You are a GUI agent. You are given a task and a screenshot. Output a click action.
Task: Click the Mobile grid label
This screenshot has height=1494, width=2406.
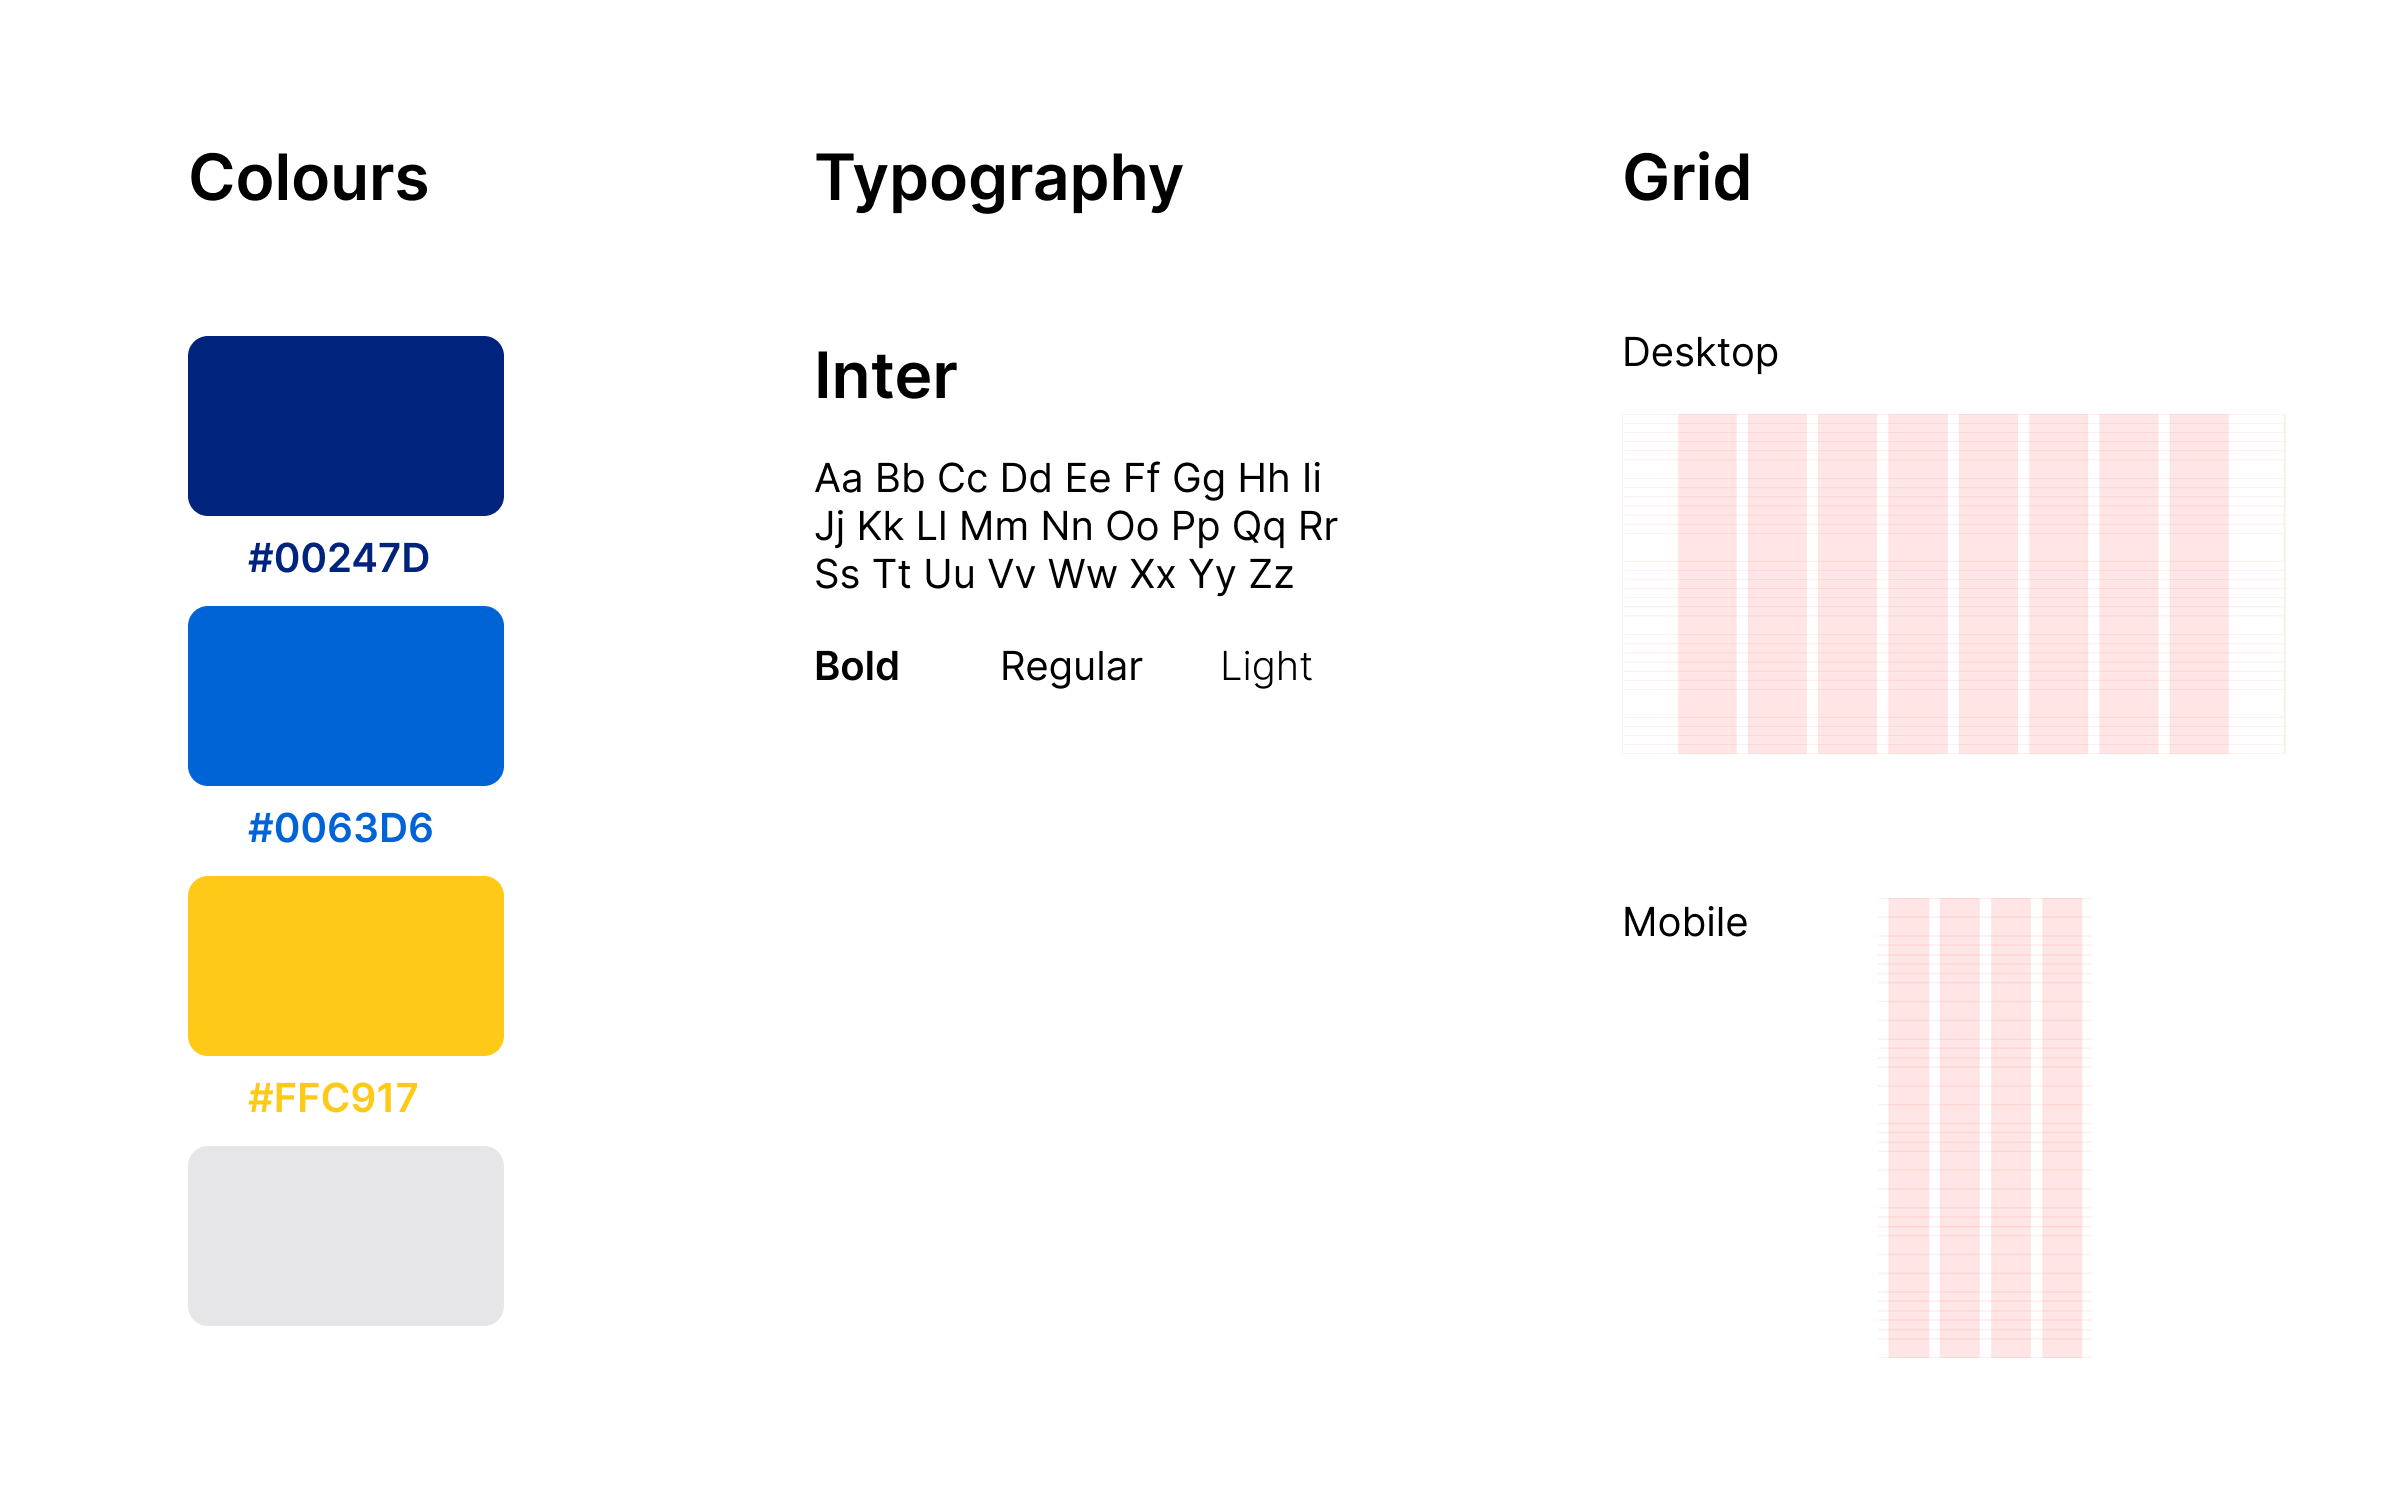coord(1685,922)
